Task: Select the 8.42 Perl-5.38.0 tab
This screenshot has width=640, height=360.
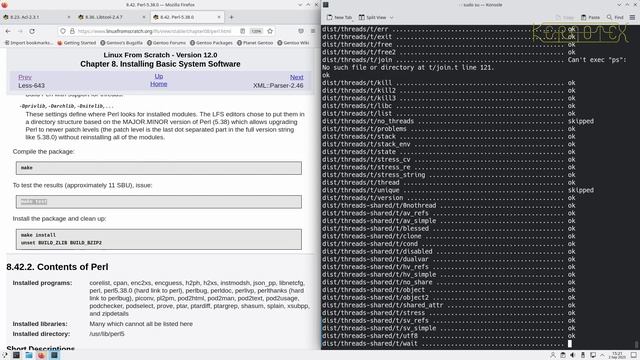Action: (x=187, y=17)
